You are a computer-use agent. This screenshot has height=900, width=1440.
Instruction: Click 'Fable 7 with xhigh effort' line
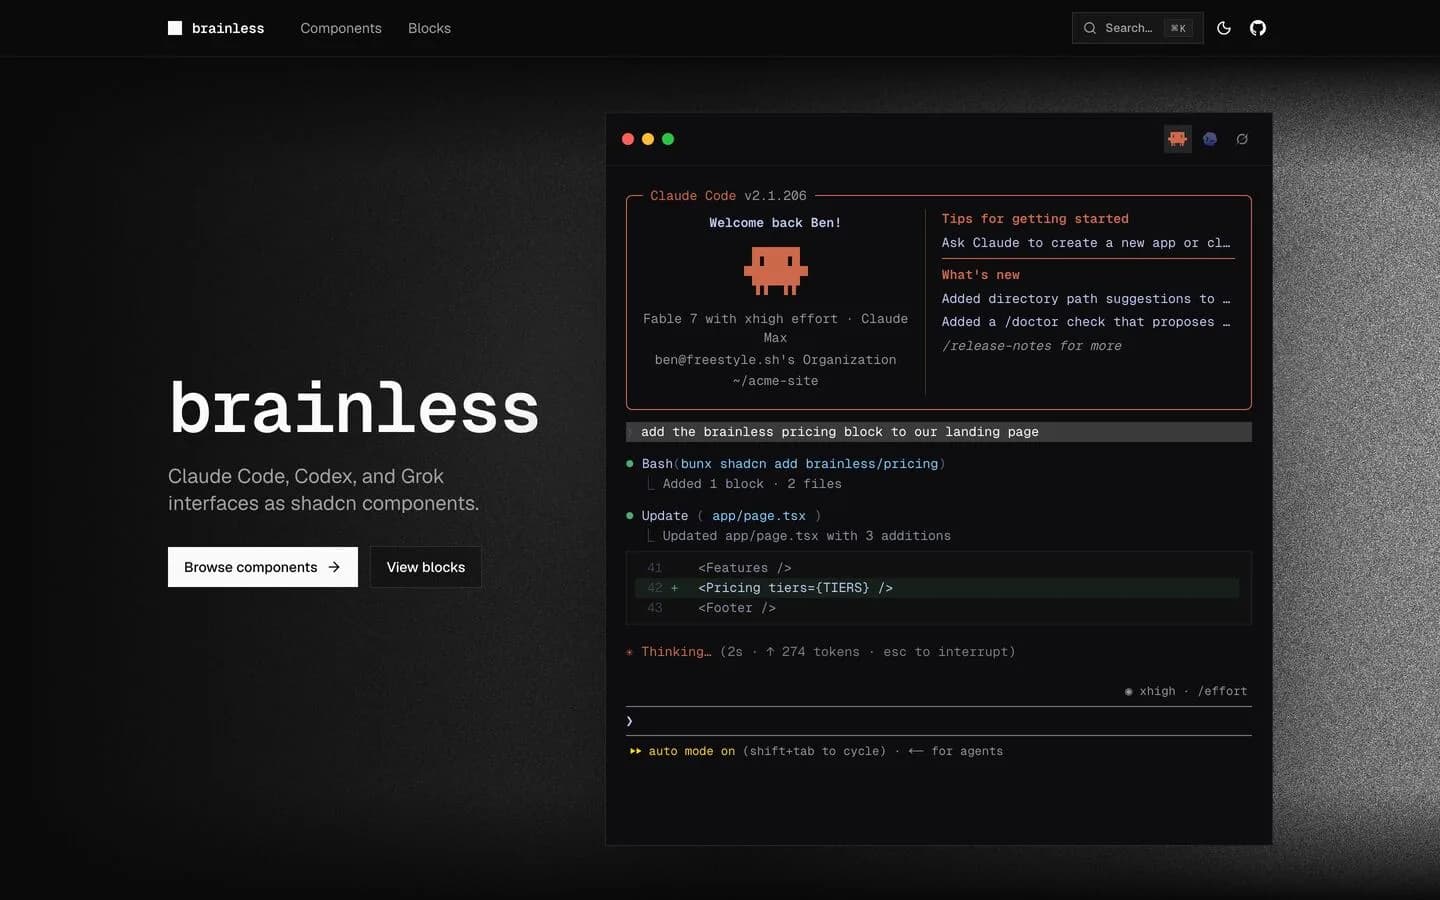775,328
